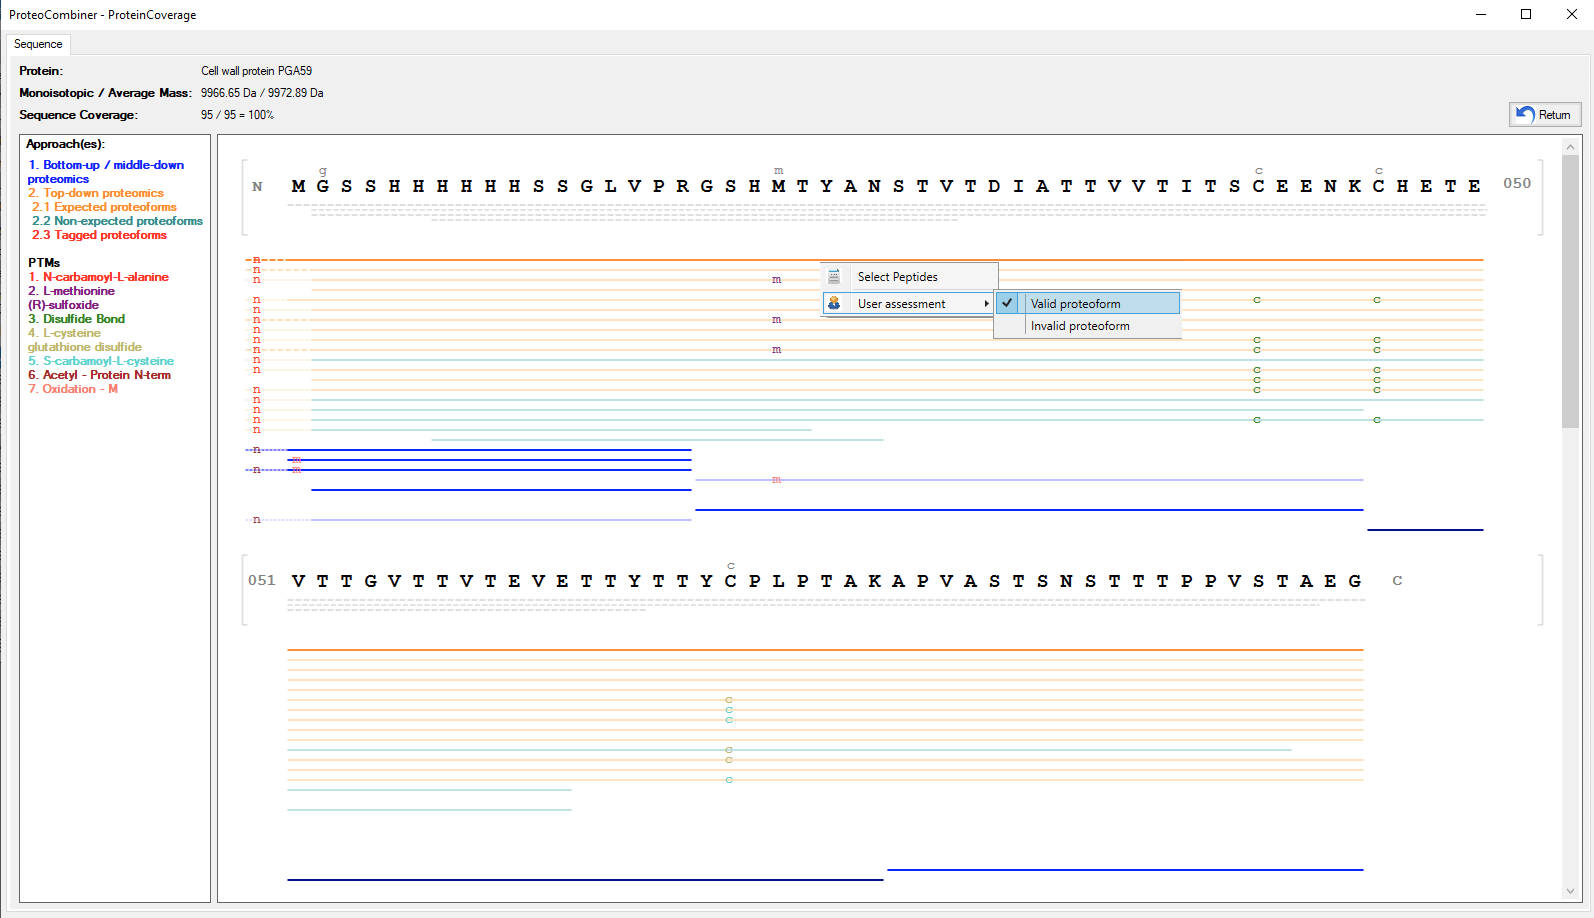Click the Select Peptides list icon
The height and width of the screenshot is (918, 1594).
click(x=834, y=277)
